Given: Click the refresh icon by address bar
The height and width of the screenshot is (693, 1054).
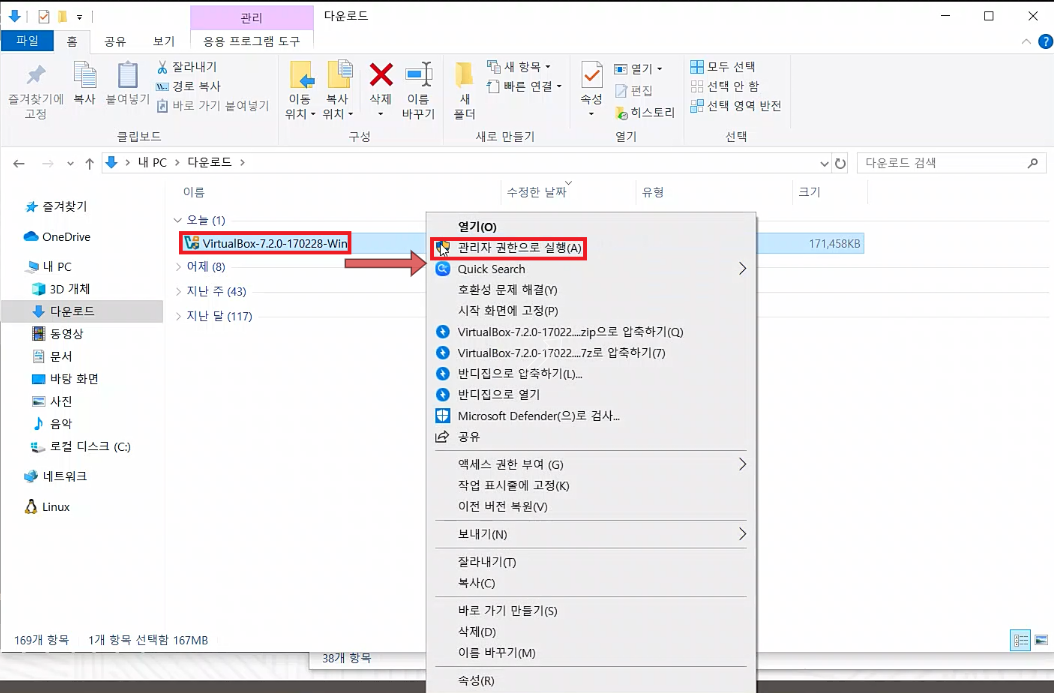Looking at the screenshot, I should coord(840,163).
